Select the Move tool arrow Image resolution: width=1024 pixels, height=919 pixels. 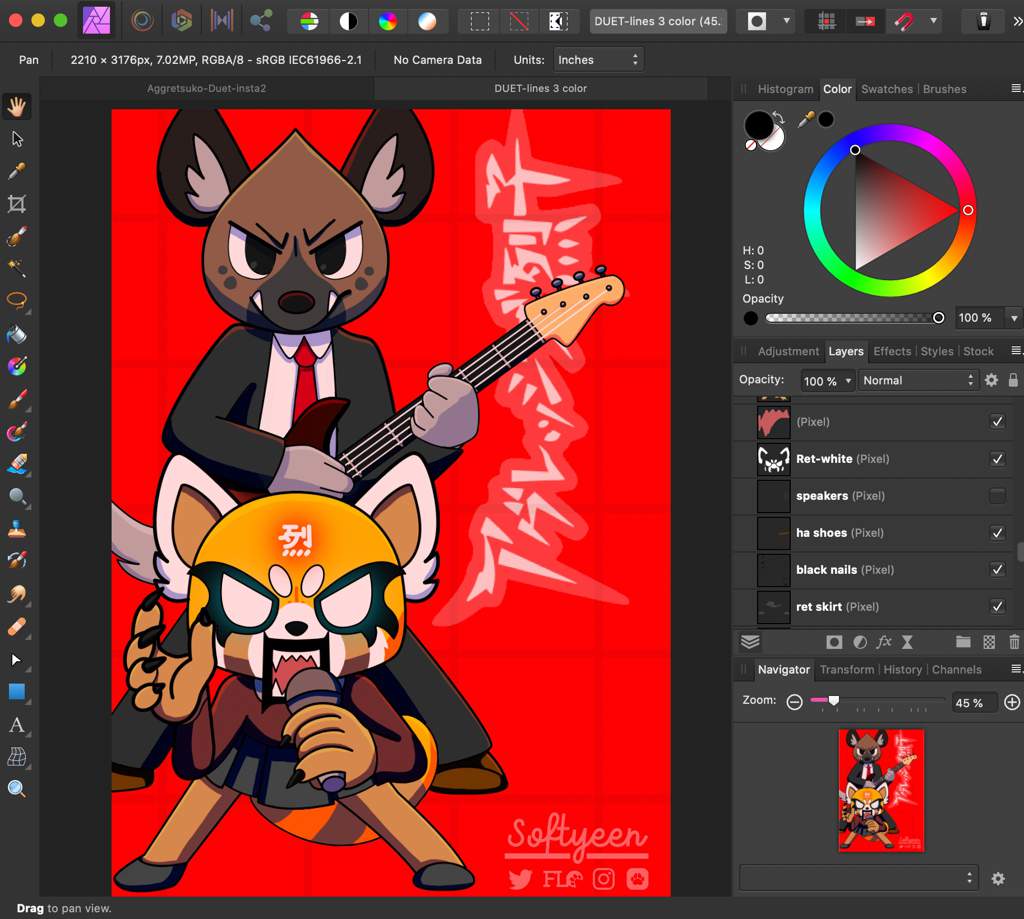point(17,139)
